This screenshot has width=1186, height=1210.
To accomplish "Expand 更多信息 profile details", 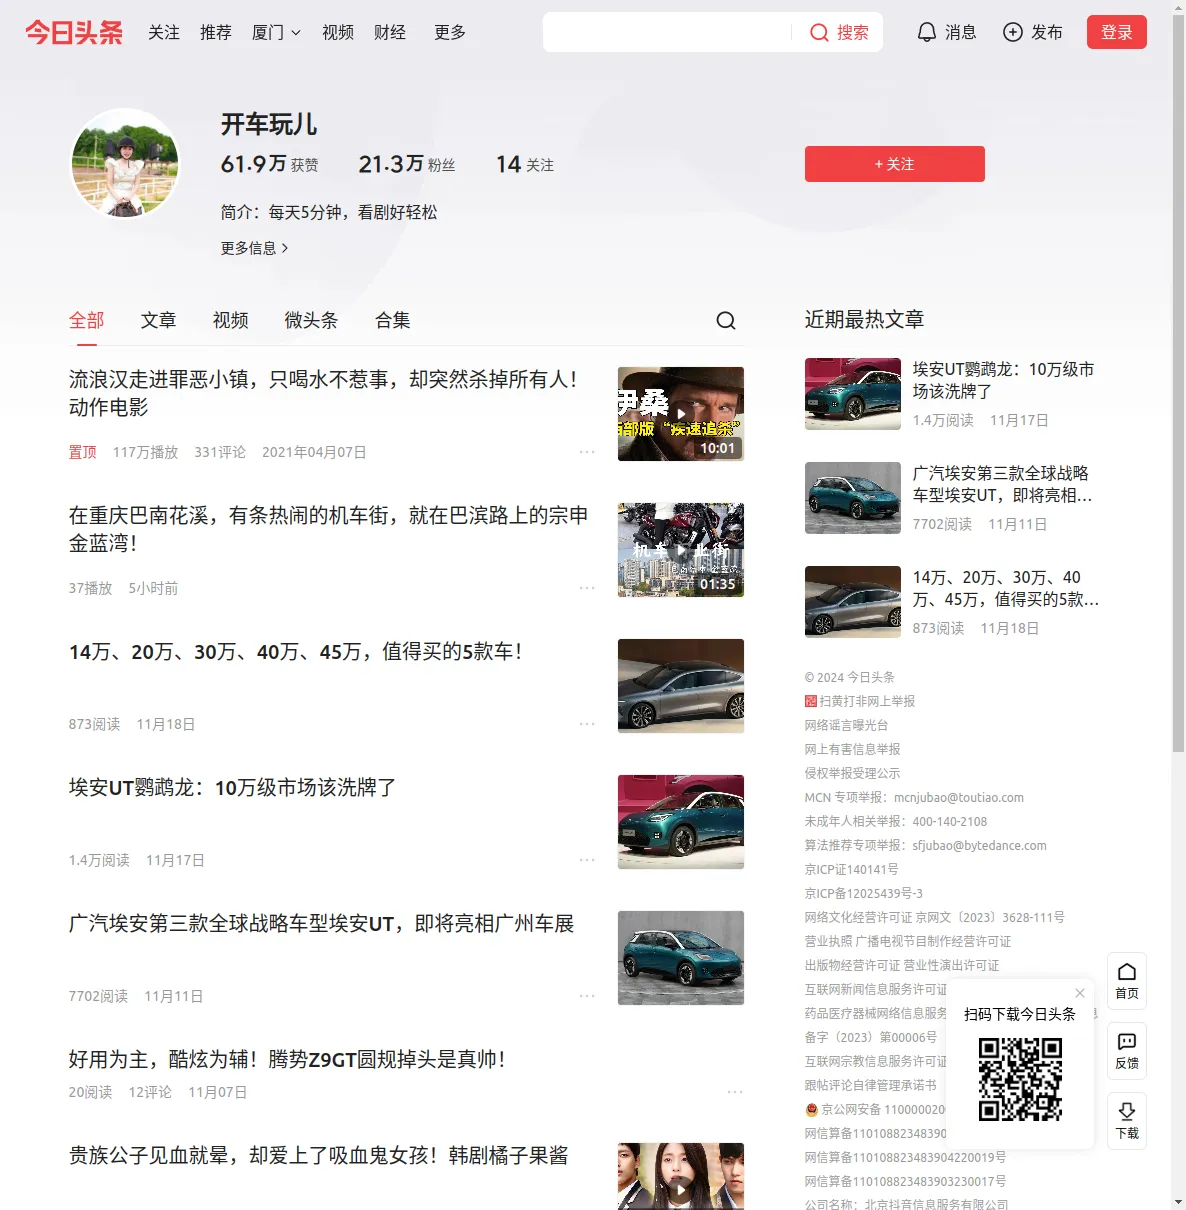I will click(x=254, y=248).
